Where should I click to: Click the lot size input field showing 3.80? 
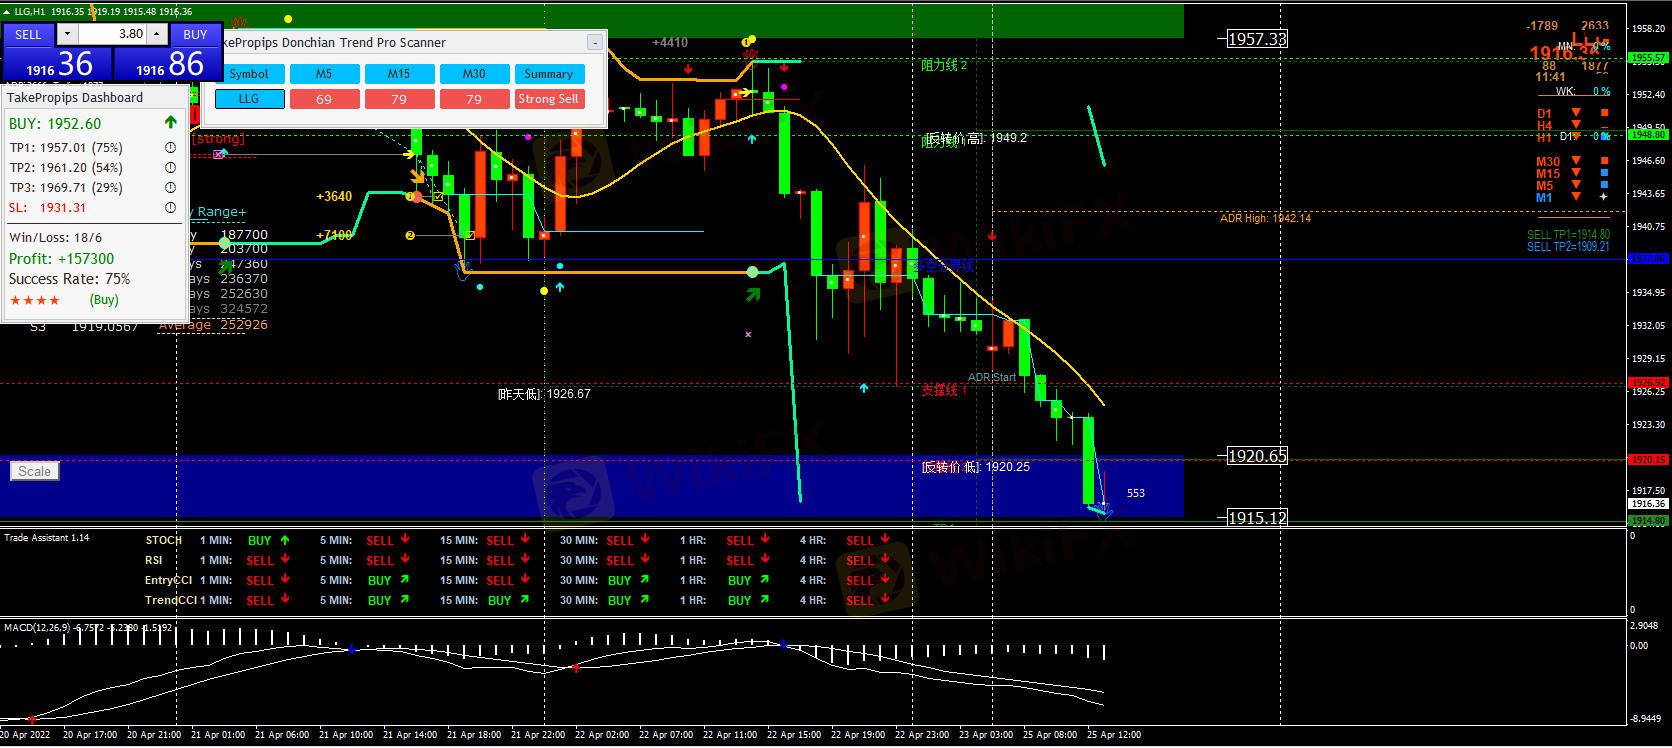pos(112,34)
